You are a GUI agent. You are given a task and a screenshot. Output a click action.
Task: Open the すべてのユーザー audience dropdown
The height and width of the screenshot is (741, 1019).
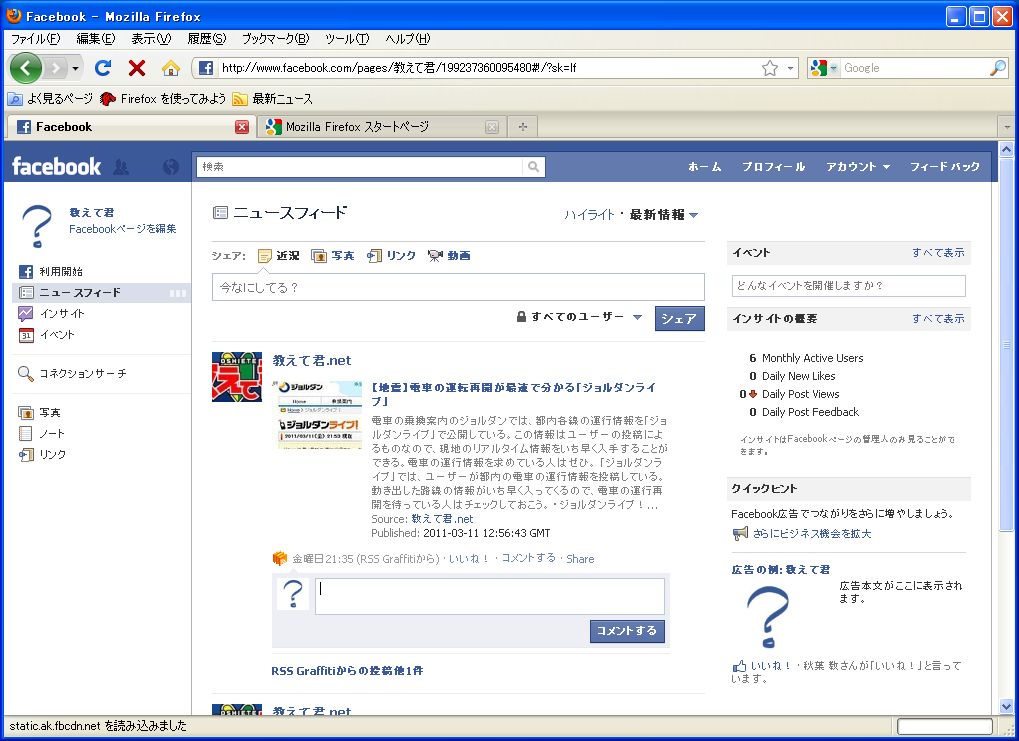(x=579, y=317)
